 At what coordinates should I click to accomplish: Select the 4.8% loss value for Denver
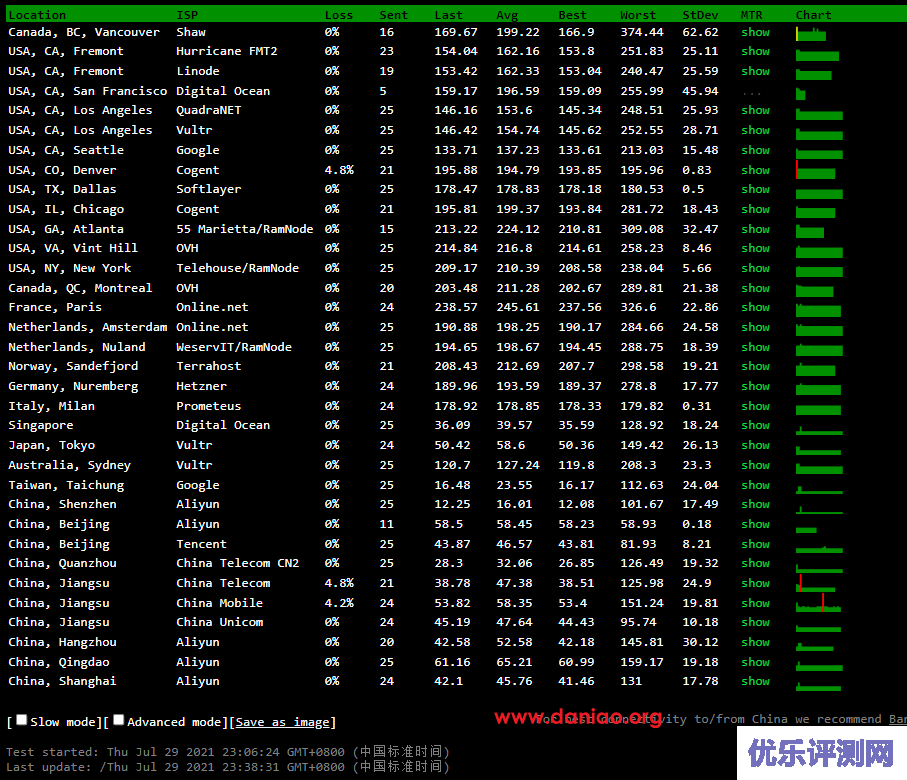[339, 170]
